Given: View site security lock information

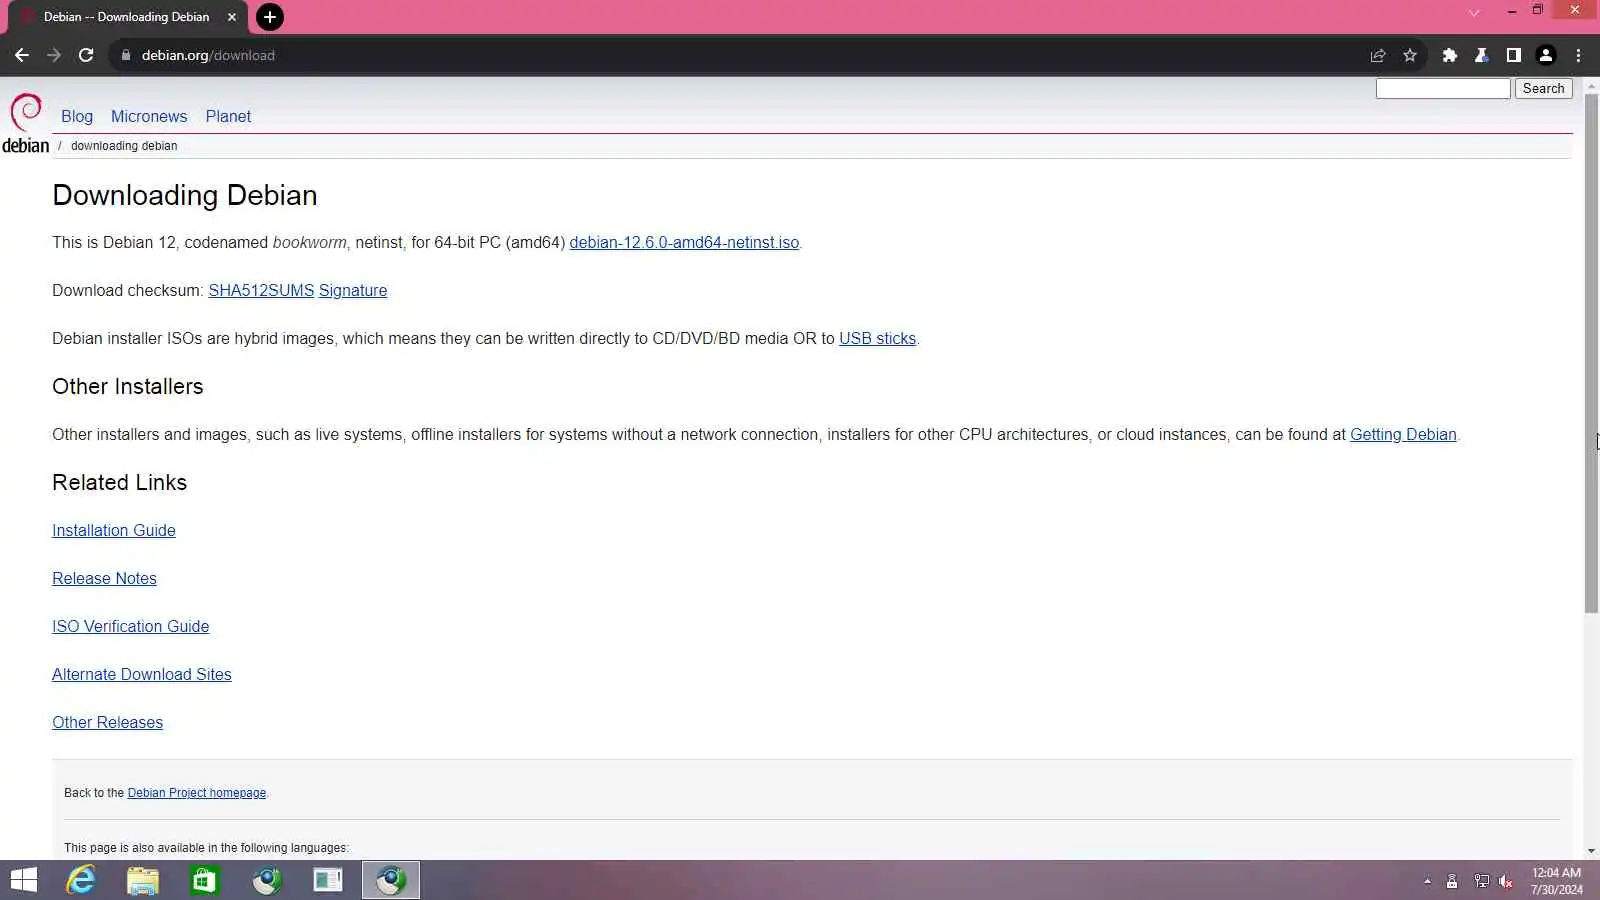Looking at the screenshot, I should point(126,55).
